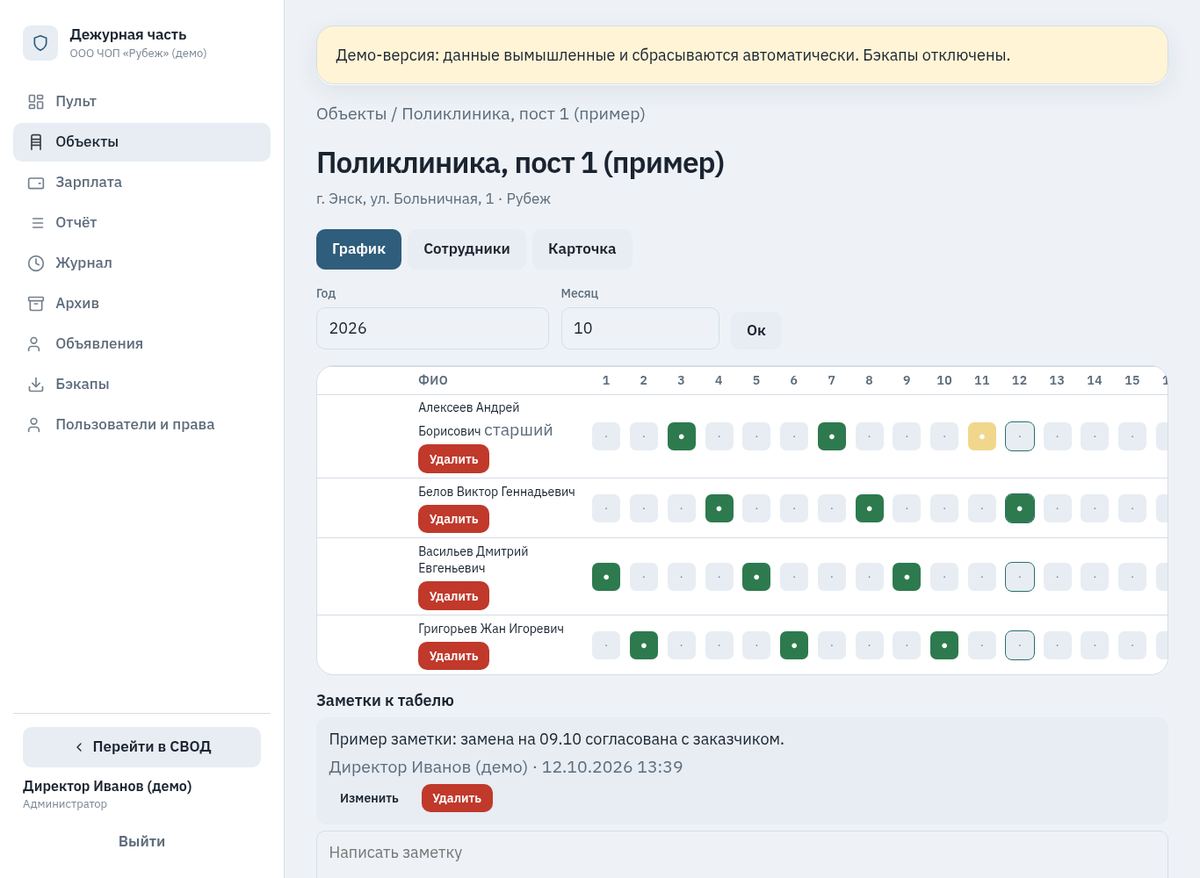Toggle Григорьев shift on day 10
The width and height of the screenshot is (1200, 878).
pyautogui.click(x=944, y=645)
